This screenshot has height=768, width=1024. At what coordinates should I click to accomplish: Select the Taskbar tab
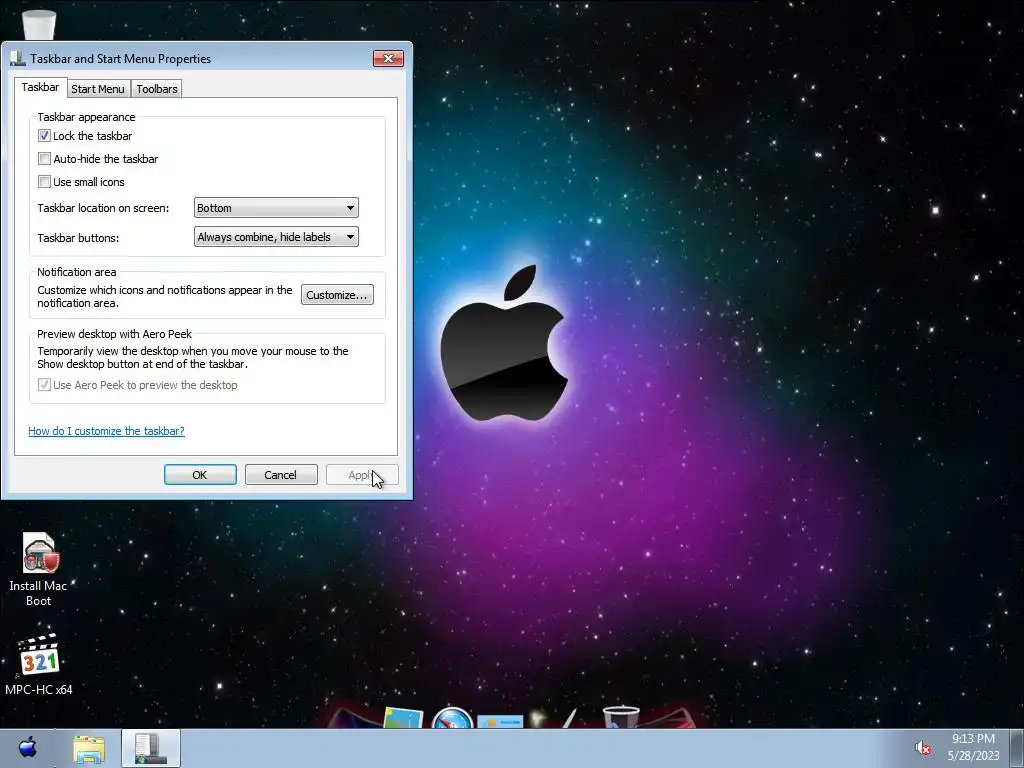pos(40,88)
